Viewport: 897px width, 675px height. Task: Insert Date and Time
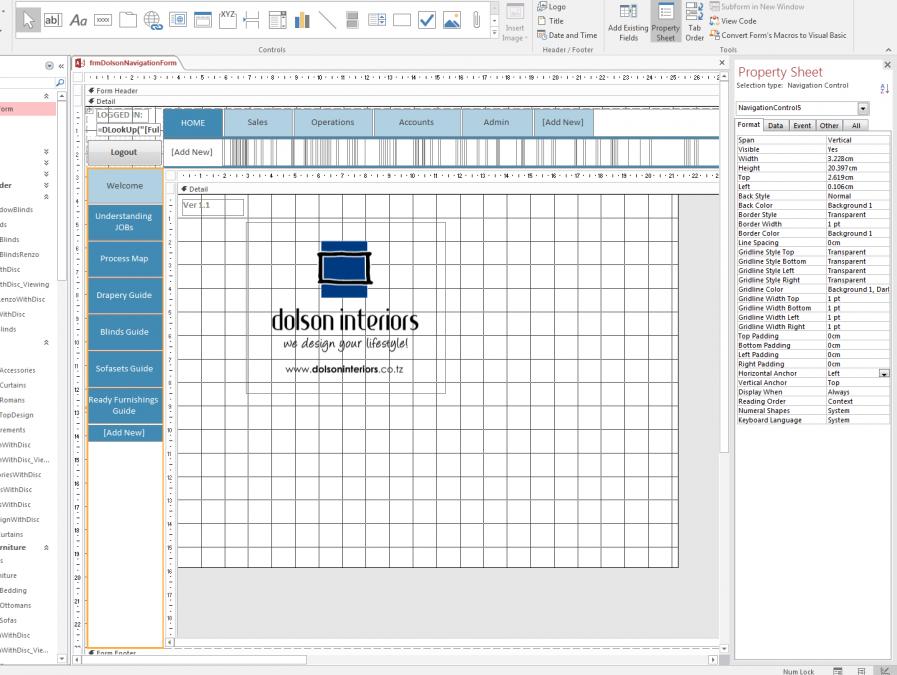pos(567,35)
